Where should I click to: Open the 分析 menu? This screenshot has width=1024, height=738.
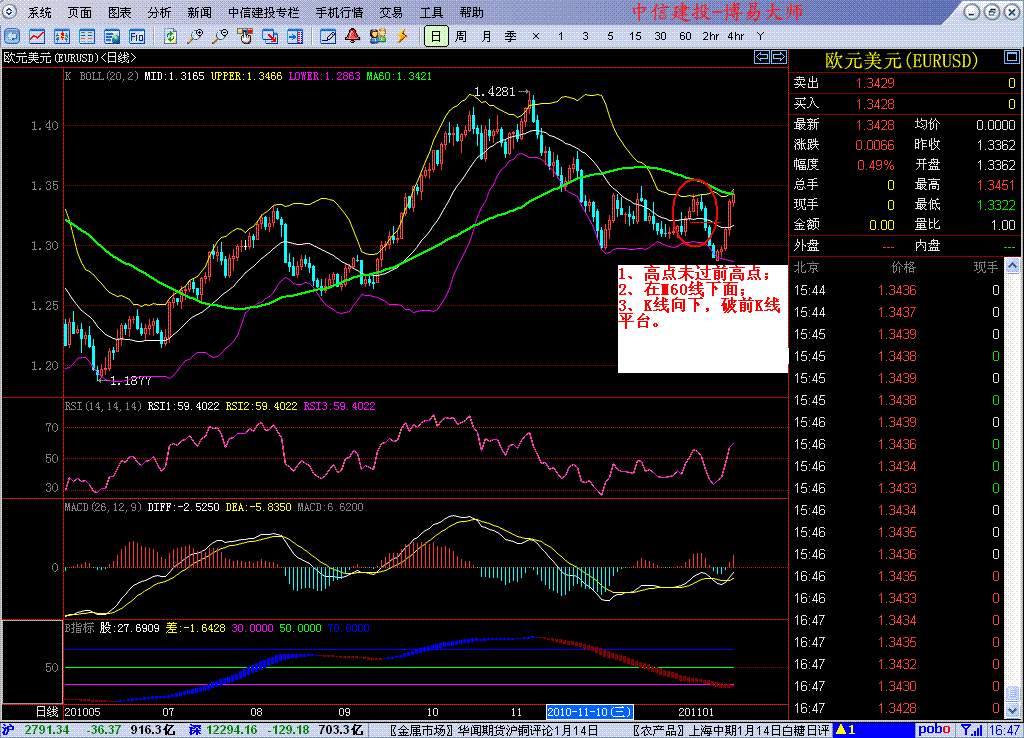coord(159,12)
